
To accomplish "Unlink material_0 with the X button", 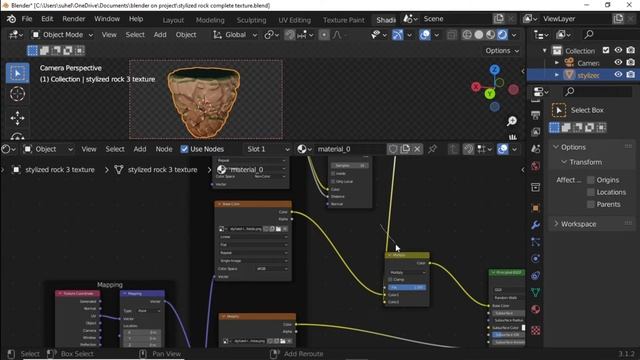I will [417, 149].
